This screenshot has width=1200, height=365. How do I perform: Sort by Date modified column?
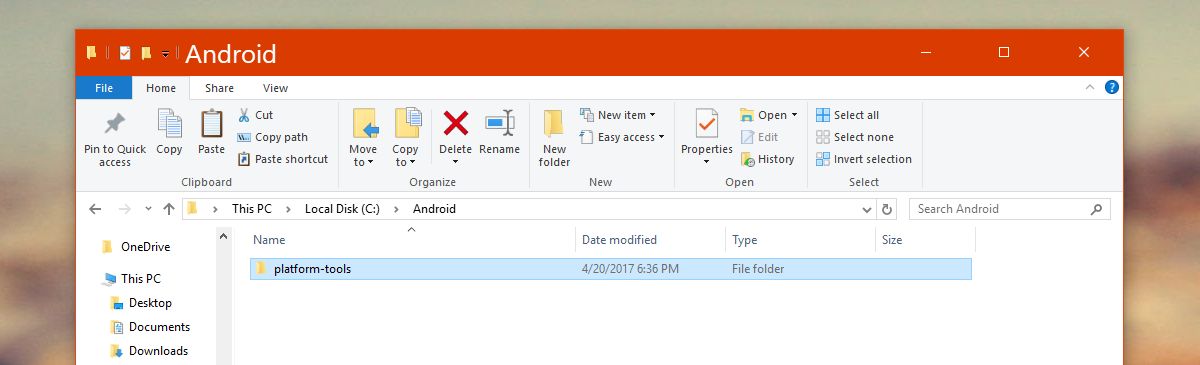tap(651, 240)
